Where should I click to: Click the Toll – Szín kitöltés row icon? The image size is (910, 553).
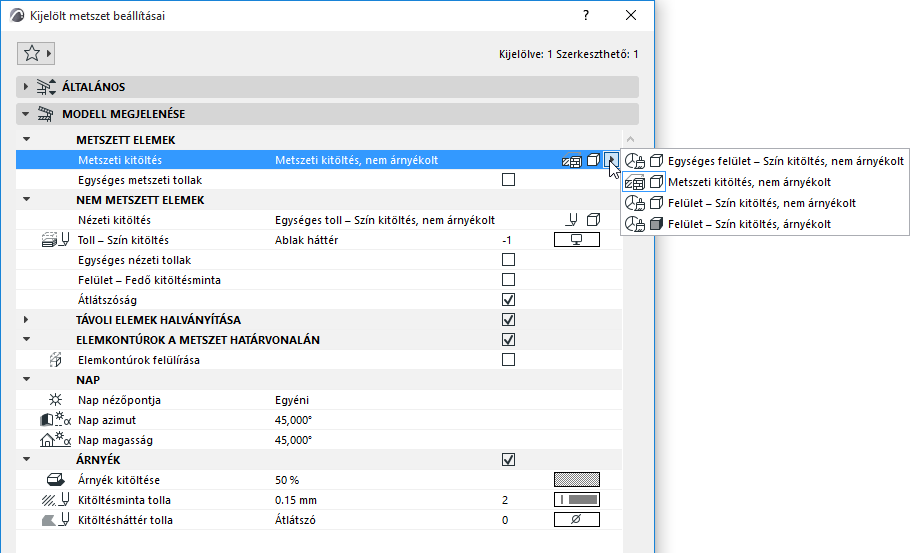tap(56, 240)
